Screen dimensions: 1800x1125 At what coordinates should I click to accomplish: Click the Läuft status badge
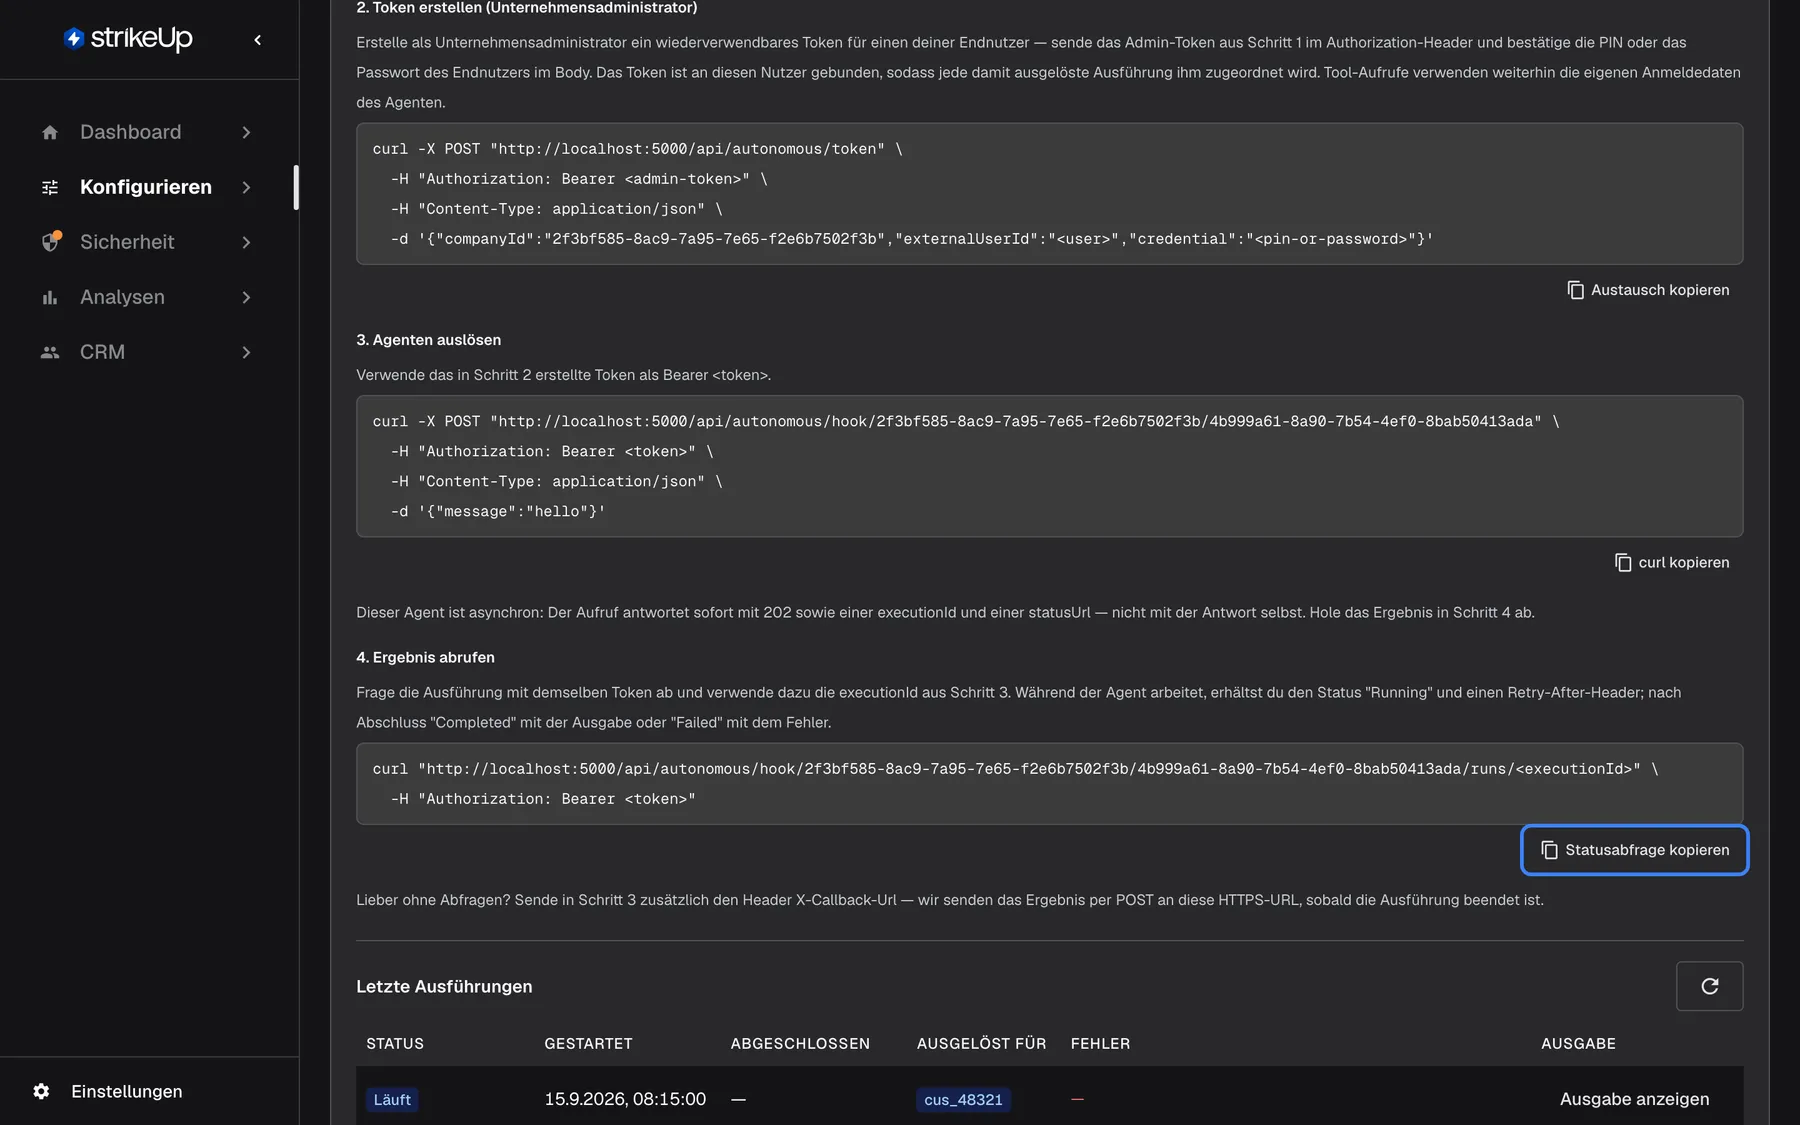(x=392, y=1100)
